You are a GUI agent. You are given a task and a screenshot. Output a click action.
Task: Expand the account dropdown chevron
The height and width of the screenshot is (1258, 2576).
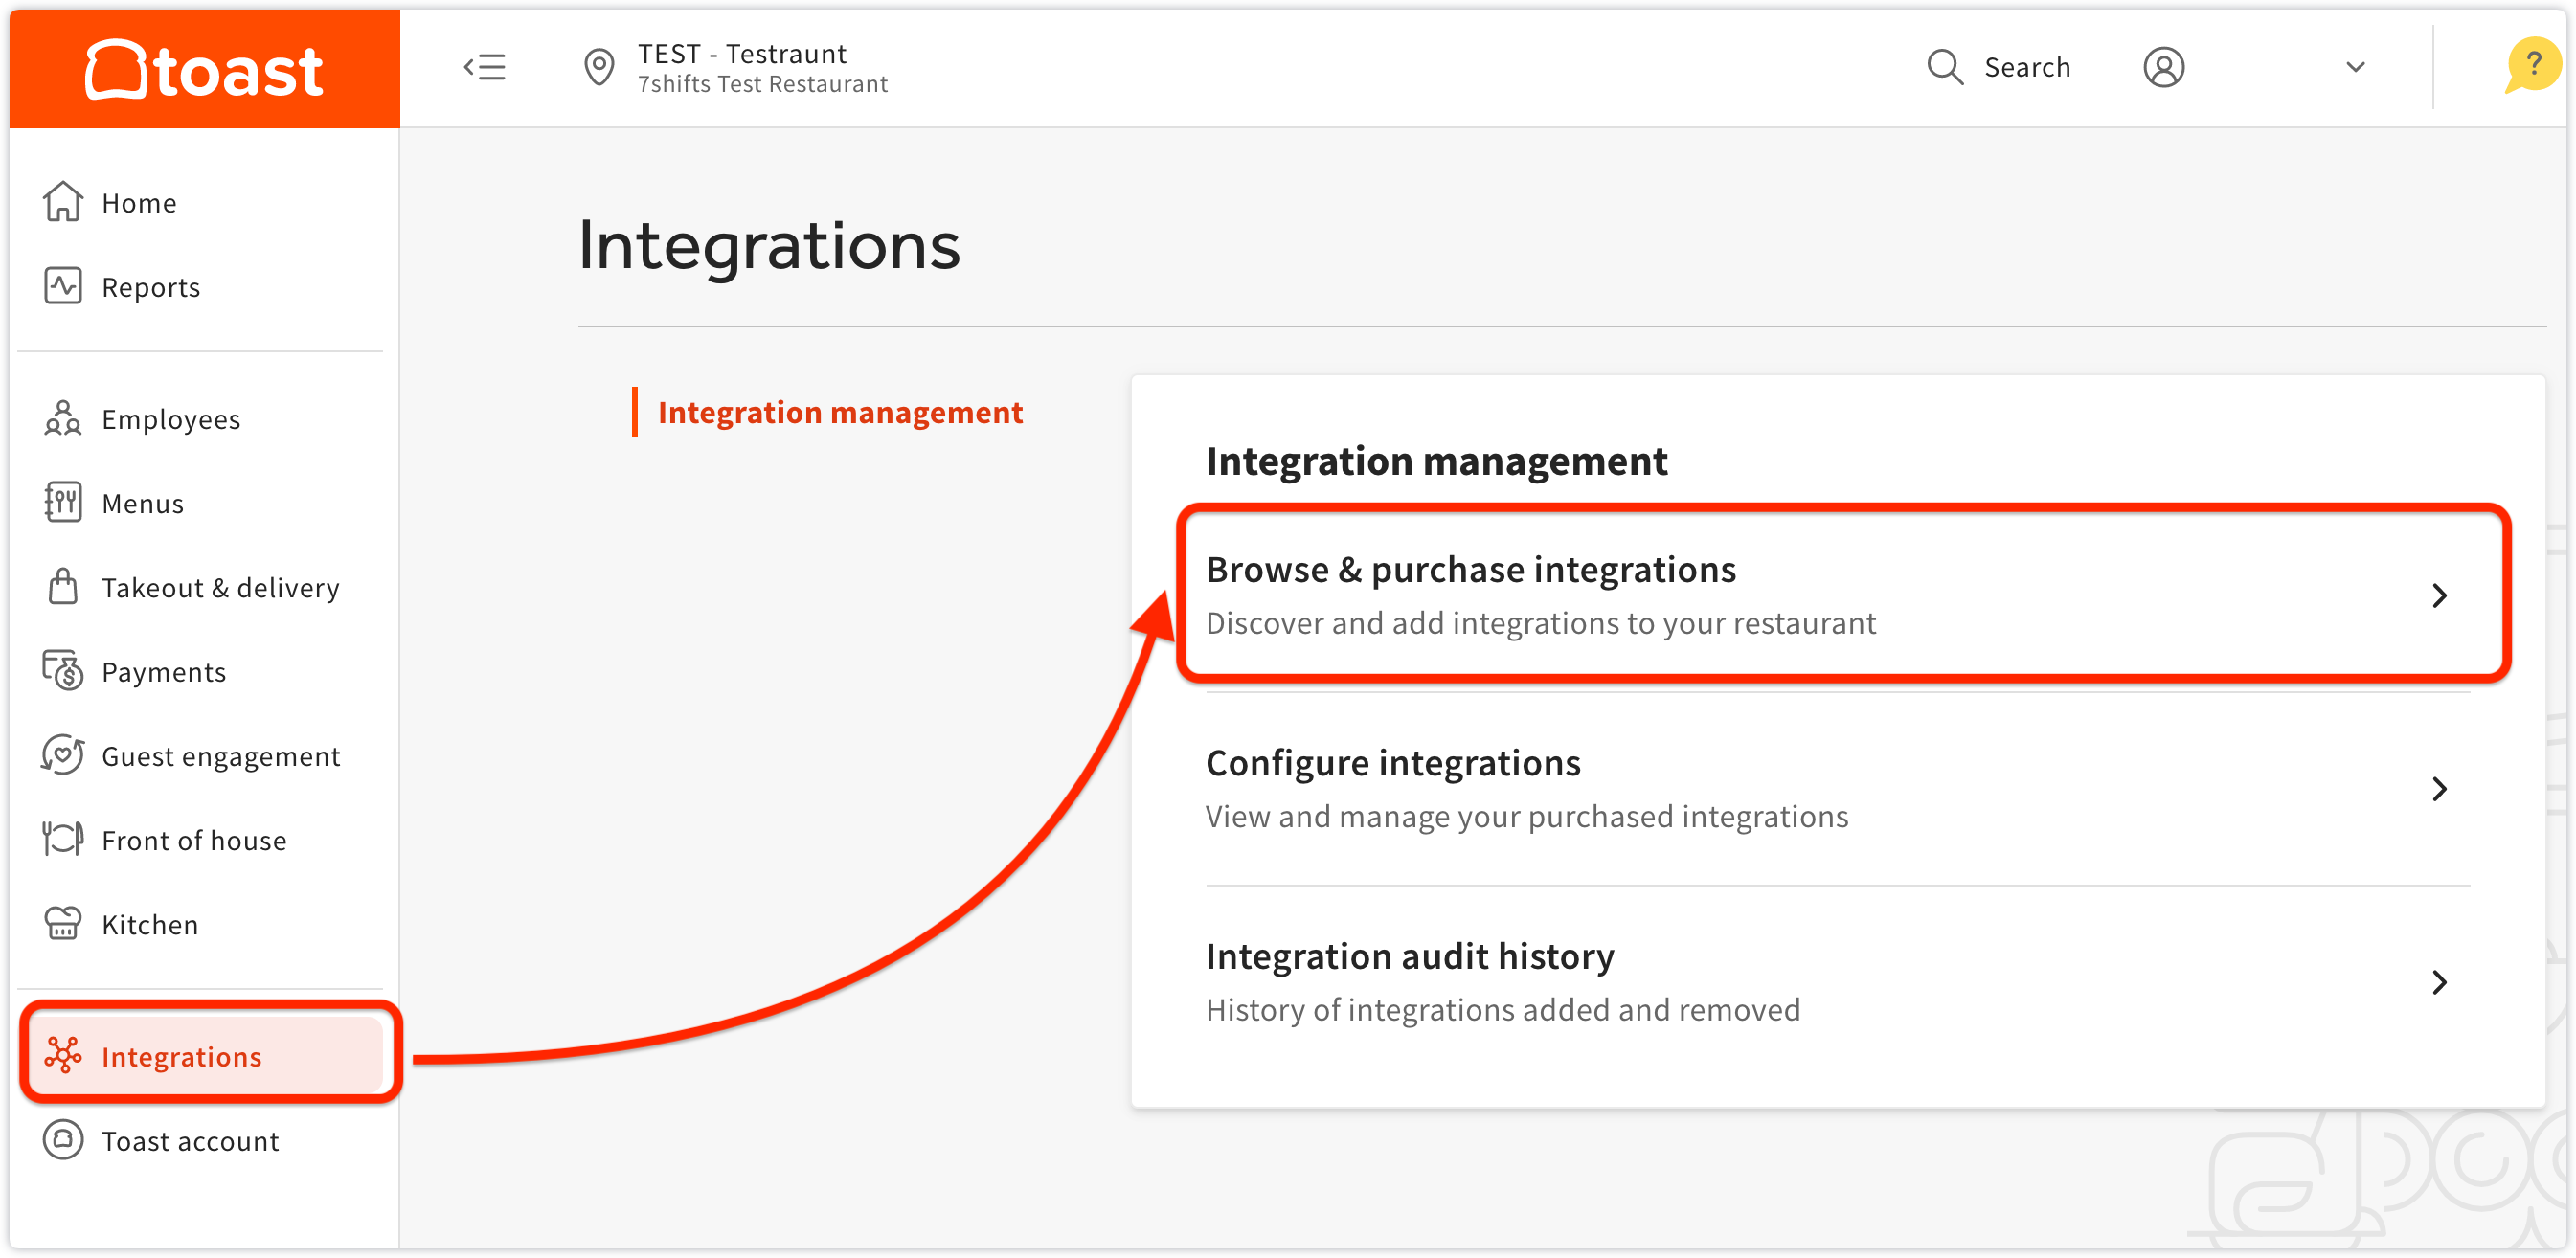(x=2355, y=67)
